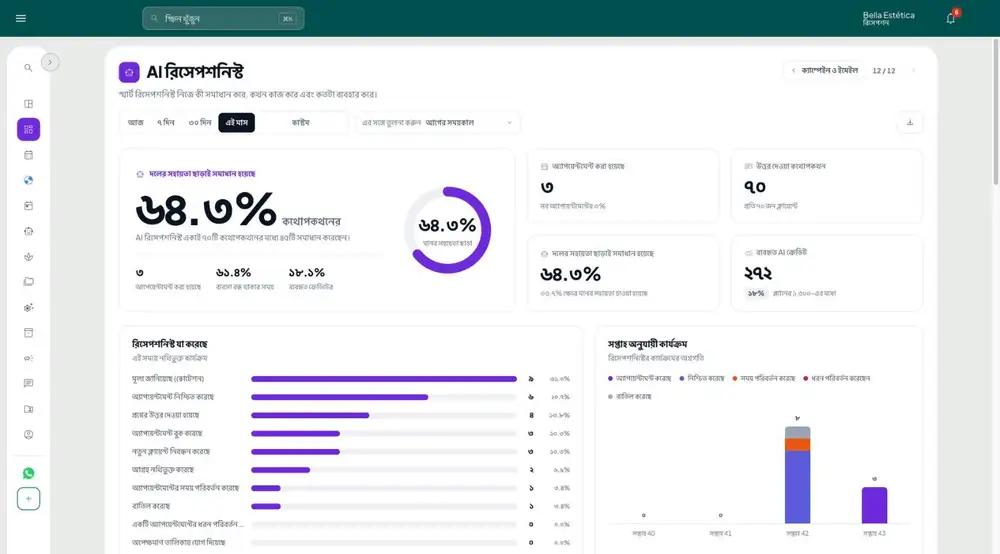Open the sidebar panel layout icon
The height and width of the screenshot is (554, 1000).
point(28,104)
